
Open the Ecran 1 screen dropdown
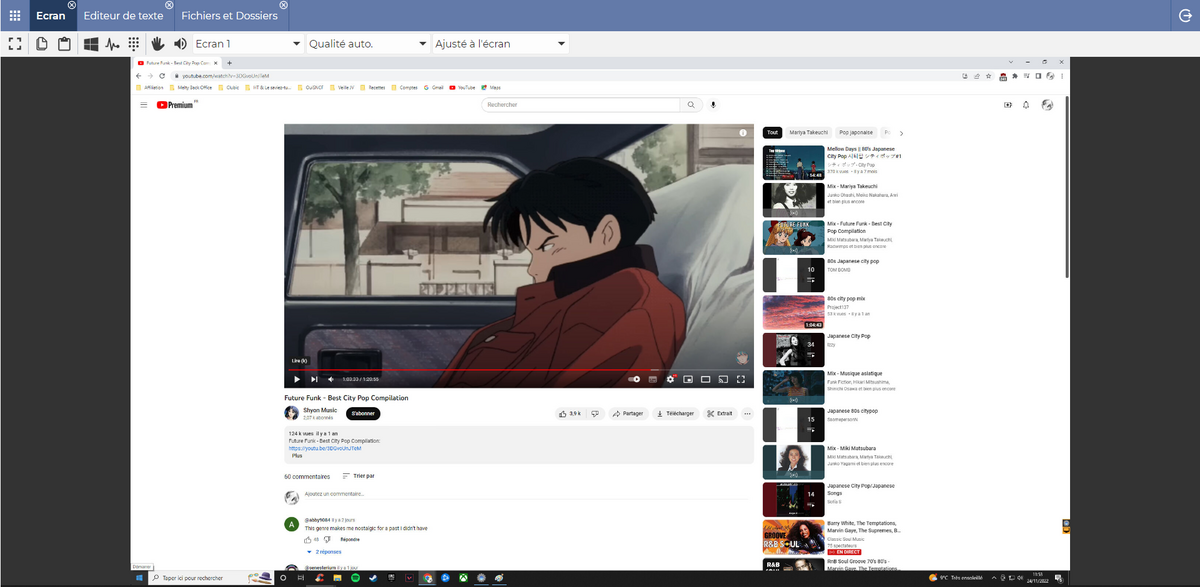[x=247, y=44]
